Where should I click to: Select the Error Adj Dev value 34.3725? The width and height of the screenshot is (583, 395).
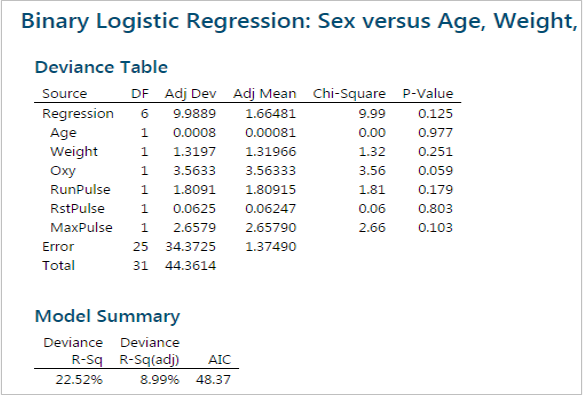[190, 247]
